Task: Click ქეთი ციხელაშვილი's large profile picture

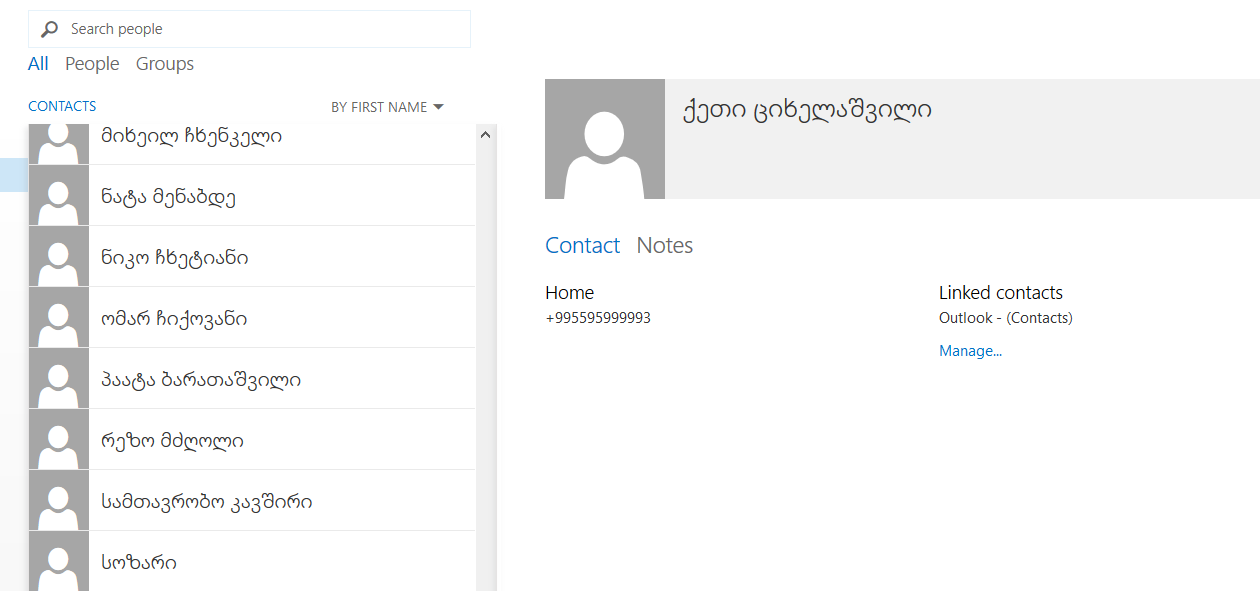Action: click(605, 139)
